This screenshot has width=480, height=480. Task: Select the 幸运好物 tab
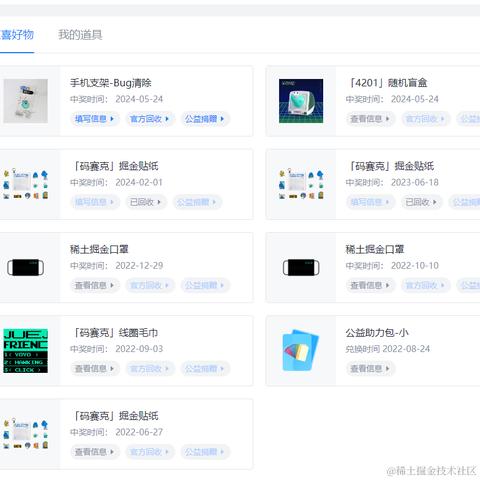(17, 35)
